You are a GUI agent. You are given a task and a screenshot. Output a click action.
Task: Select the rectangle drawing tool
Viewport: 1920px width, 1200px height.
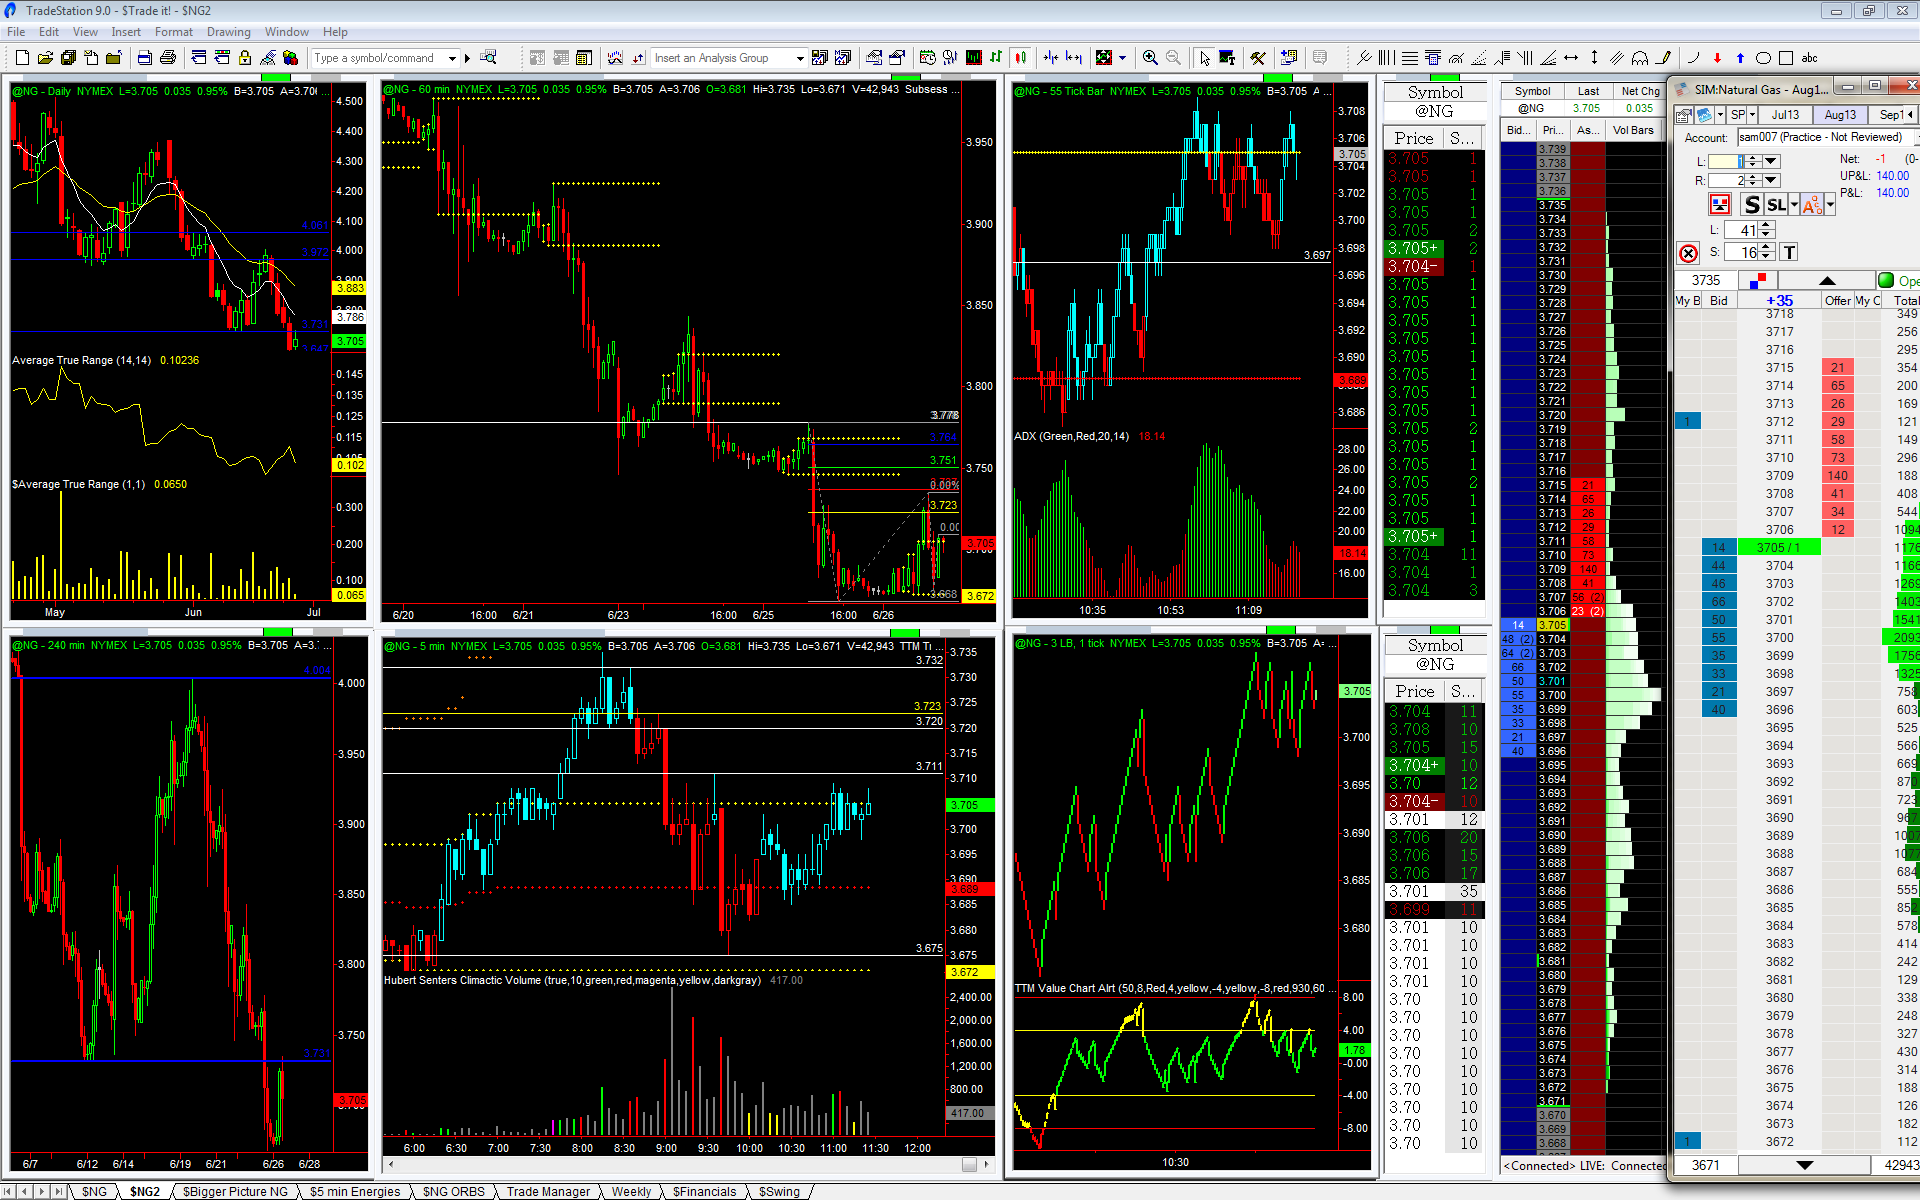tap(1786, 58)
